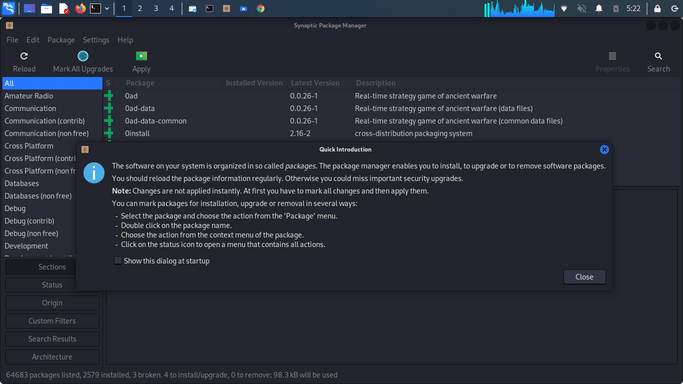Click the network status tray icon
The image size is (683, 384).
point(564,8)
